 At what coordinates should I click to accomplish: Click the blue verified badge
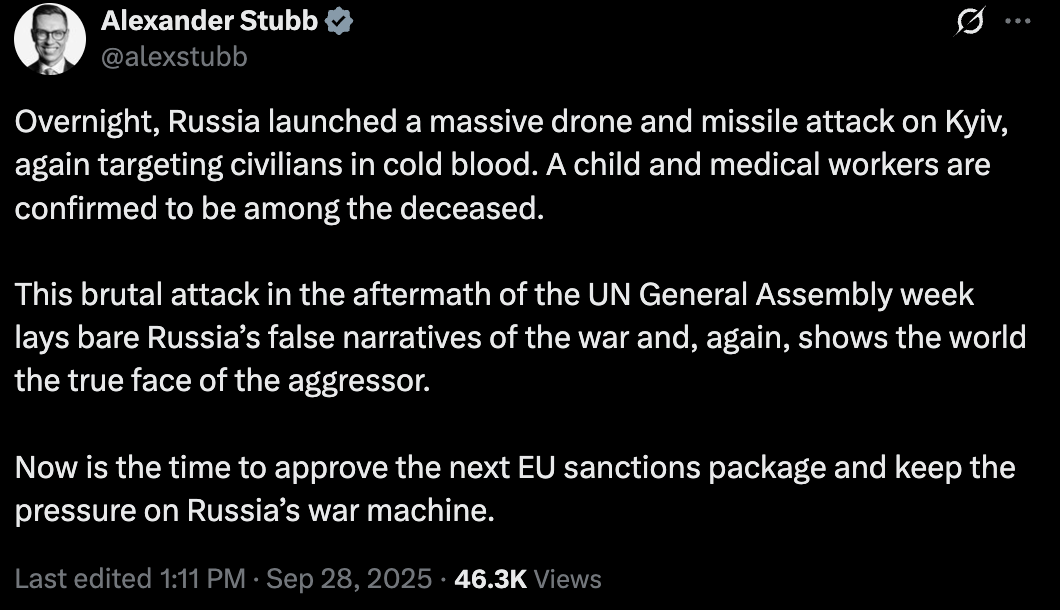[x=340, y=22]
